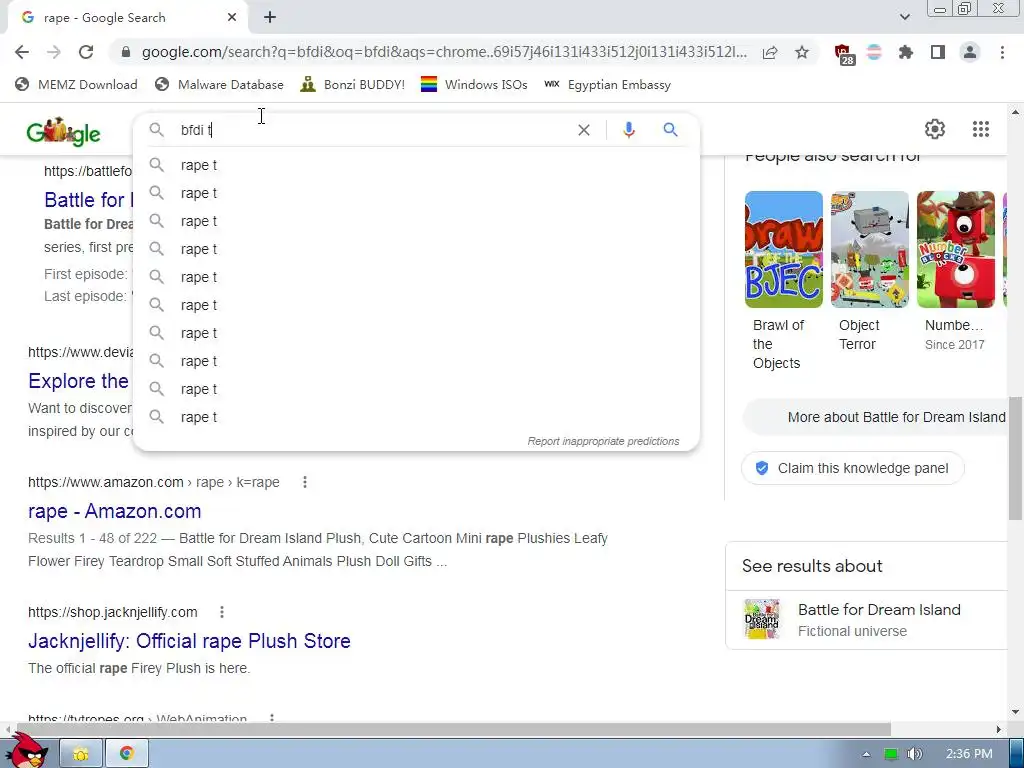Open the Angry Birds start button

[26, 750]
